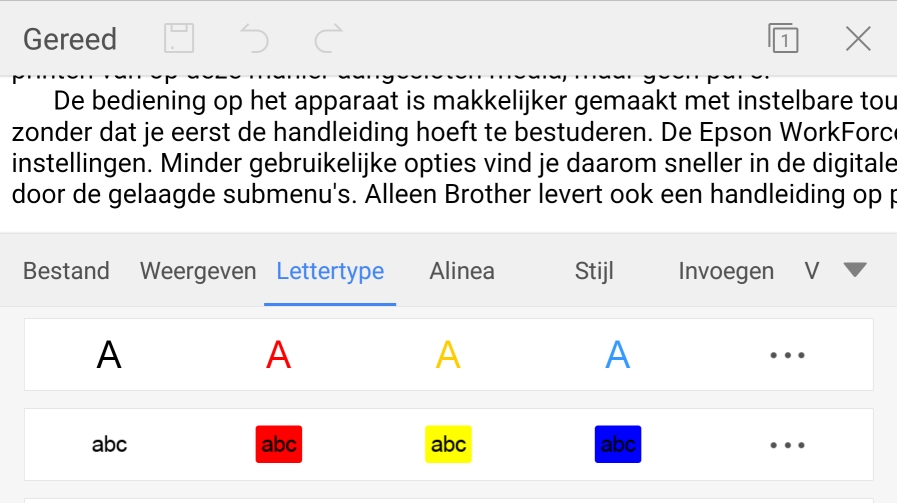897x503 pixels.
Task: Show more highlight color options
Action: [788, 444]
